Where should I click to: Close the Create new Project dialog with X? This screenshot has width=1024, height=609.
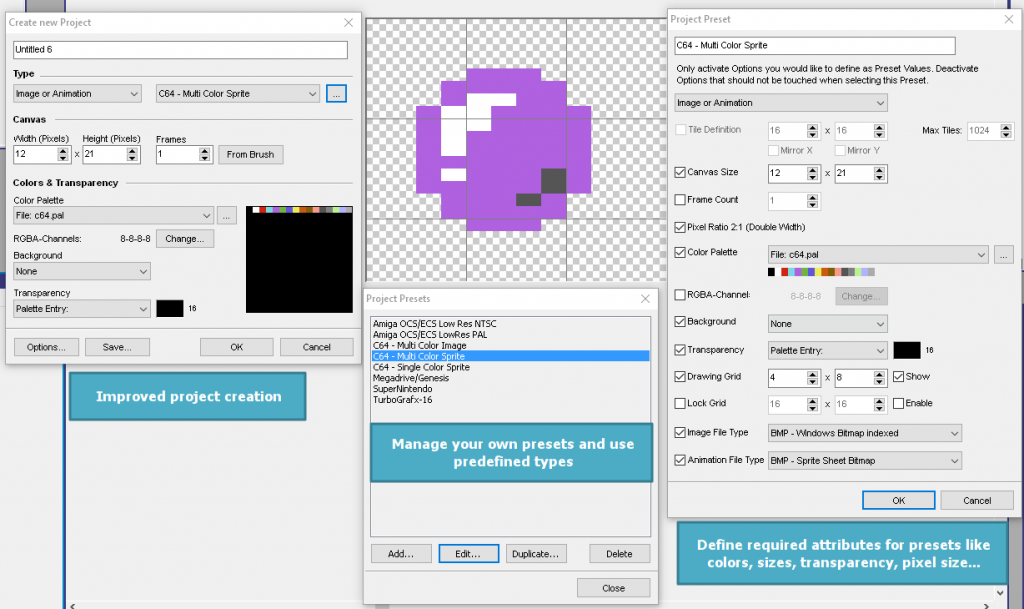pos(348,22)
